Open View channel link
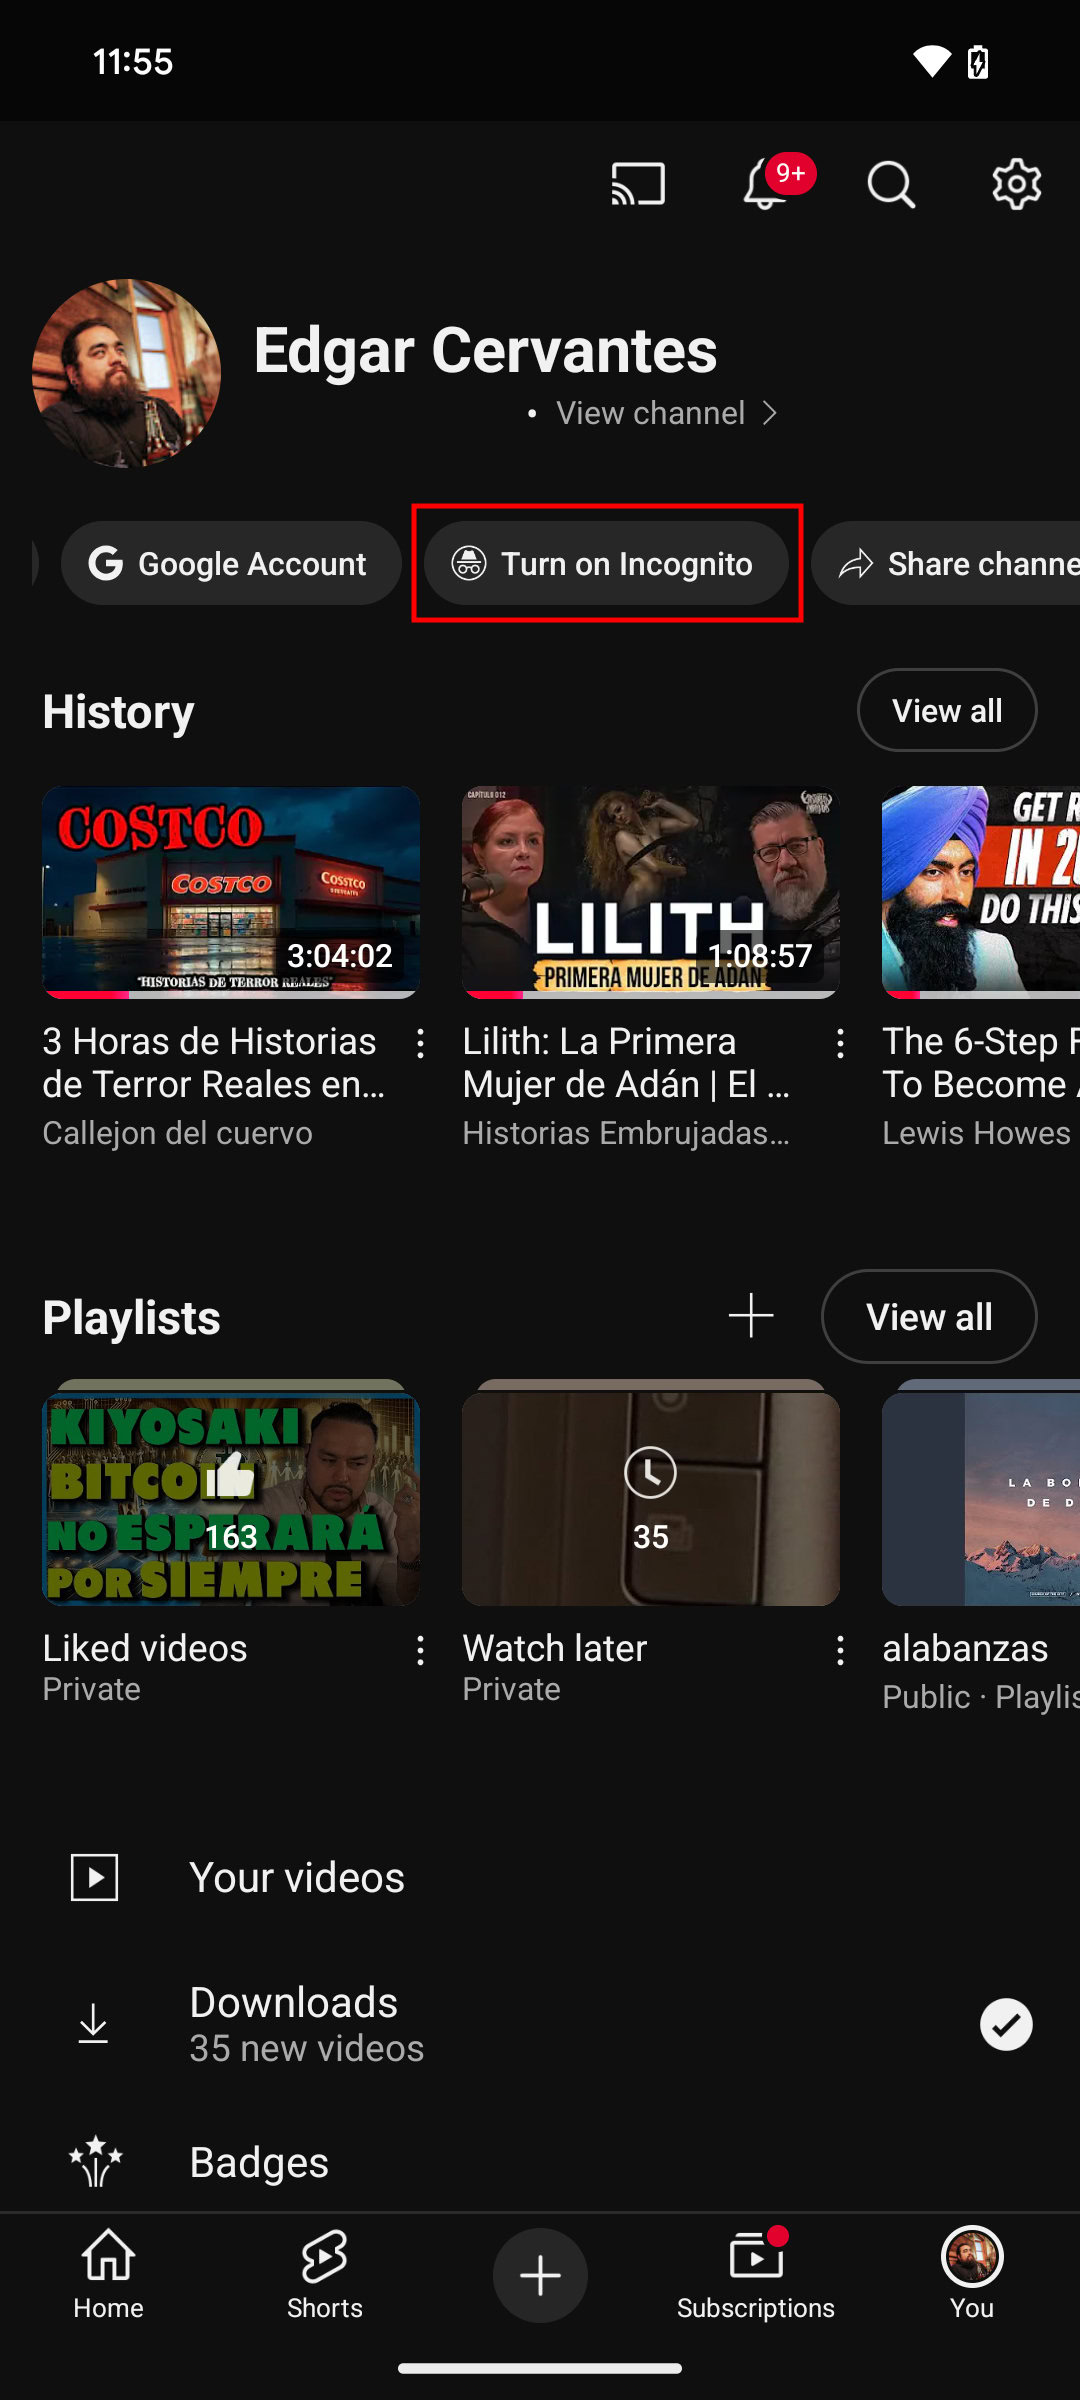Screen dimensions: 1080x2400 pos(651,413)
